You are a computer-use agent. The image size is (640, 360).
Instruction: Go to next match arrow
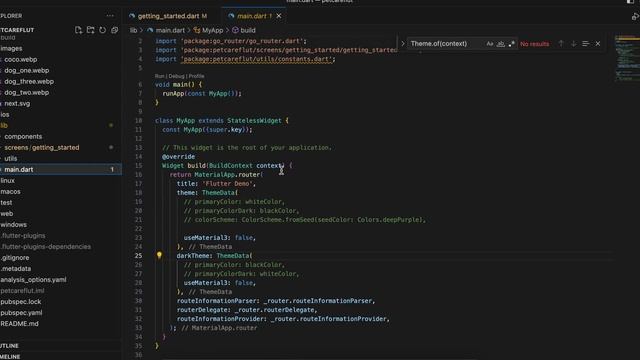(573, 43)
